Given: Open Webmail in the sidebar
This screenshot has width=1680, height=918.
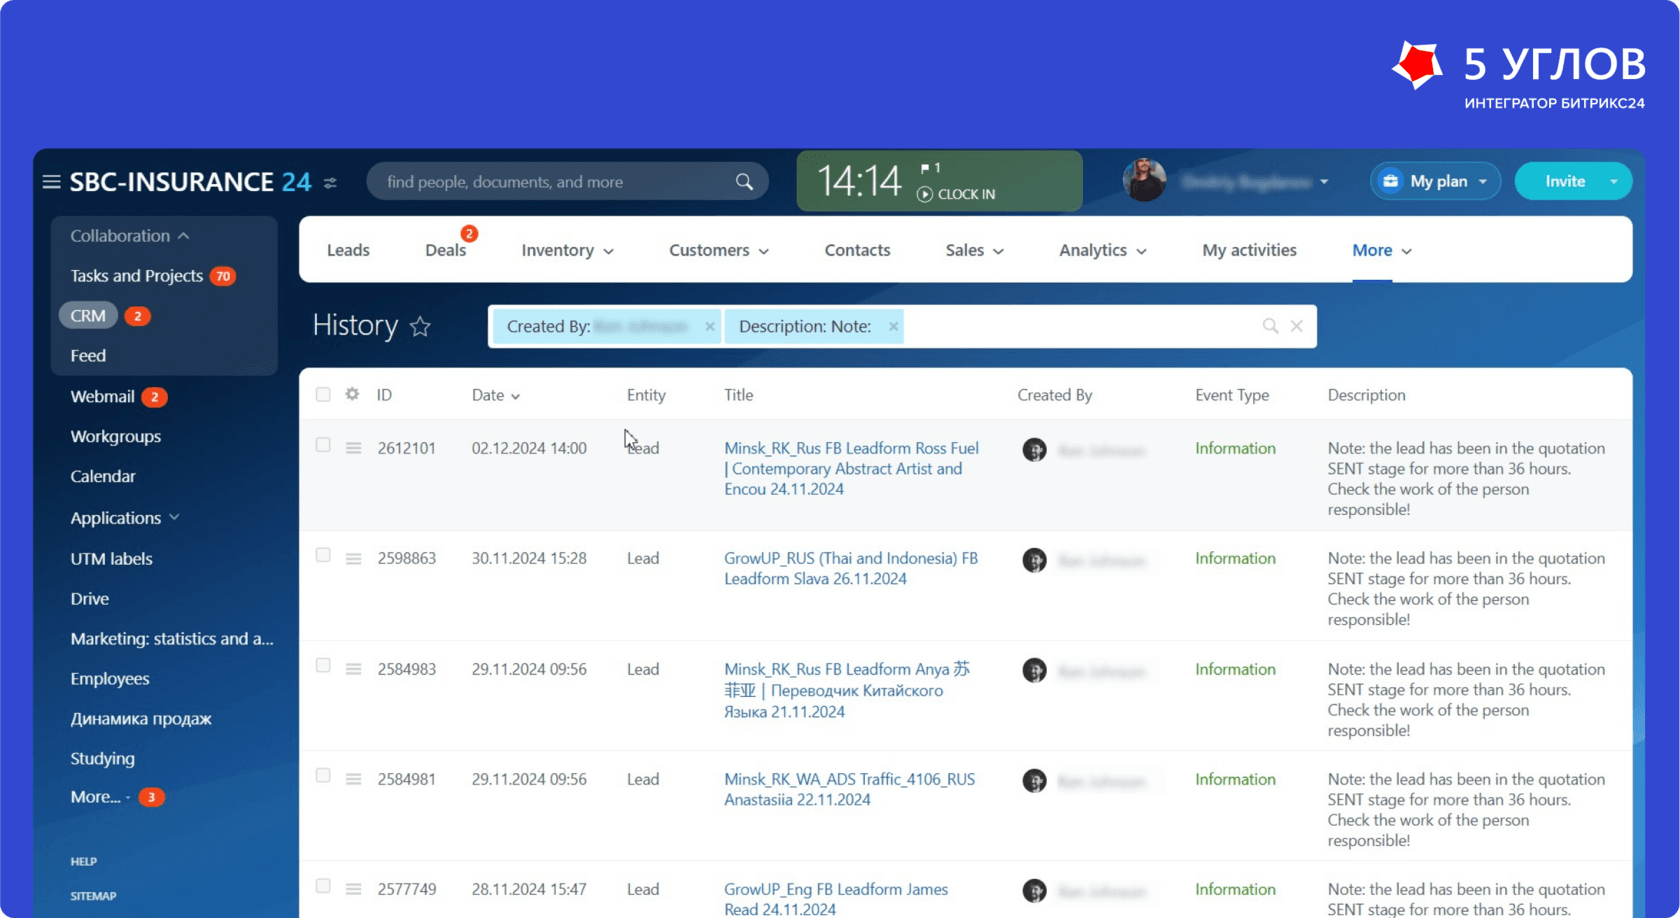Looking at the screenshot, I should [102, 397].
